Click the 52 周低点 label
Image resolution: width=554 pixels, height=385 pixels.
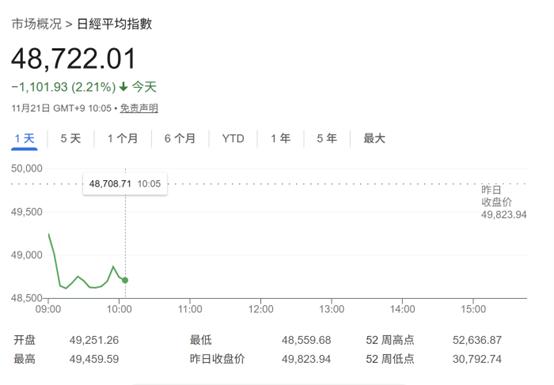click(x=390, y=359)
